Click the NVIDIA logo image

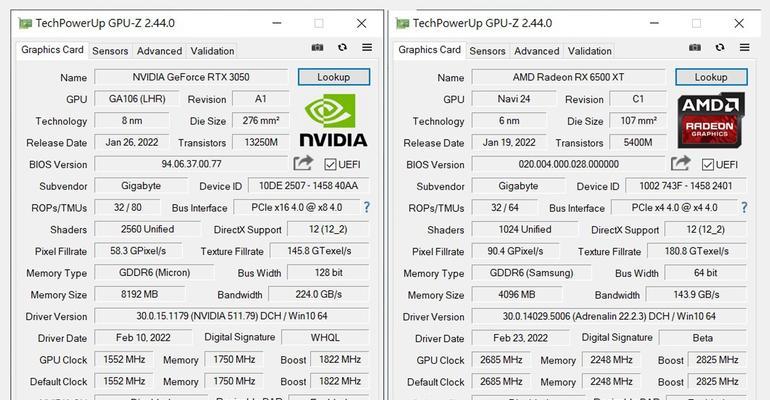[x=333, y=120]
